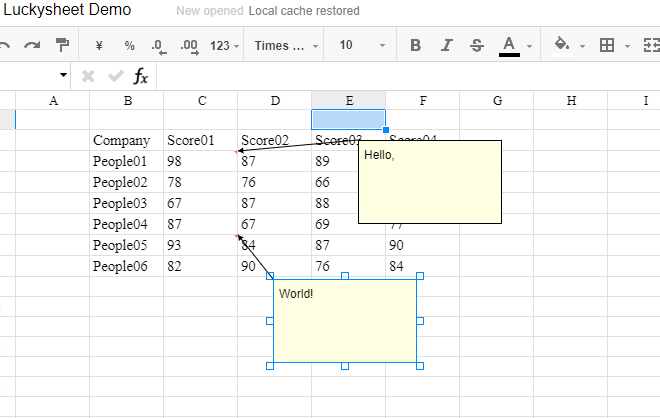Open the 123 number format dropdown
This screenshot has width=660, height=418.
tap(224, 45)
